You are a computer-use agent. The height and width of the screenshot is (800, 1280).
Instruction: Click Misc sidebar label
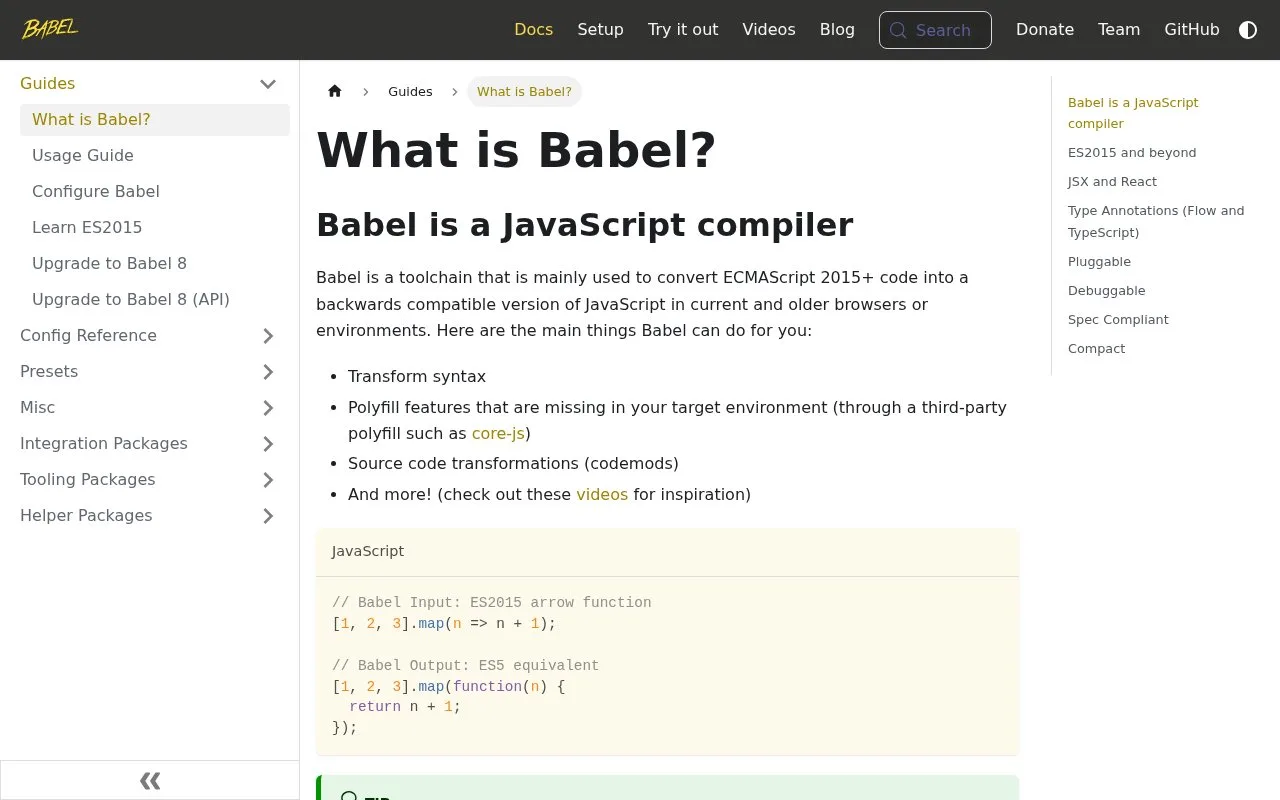point(38,408)
